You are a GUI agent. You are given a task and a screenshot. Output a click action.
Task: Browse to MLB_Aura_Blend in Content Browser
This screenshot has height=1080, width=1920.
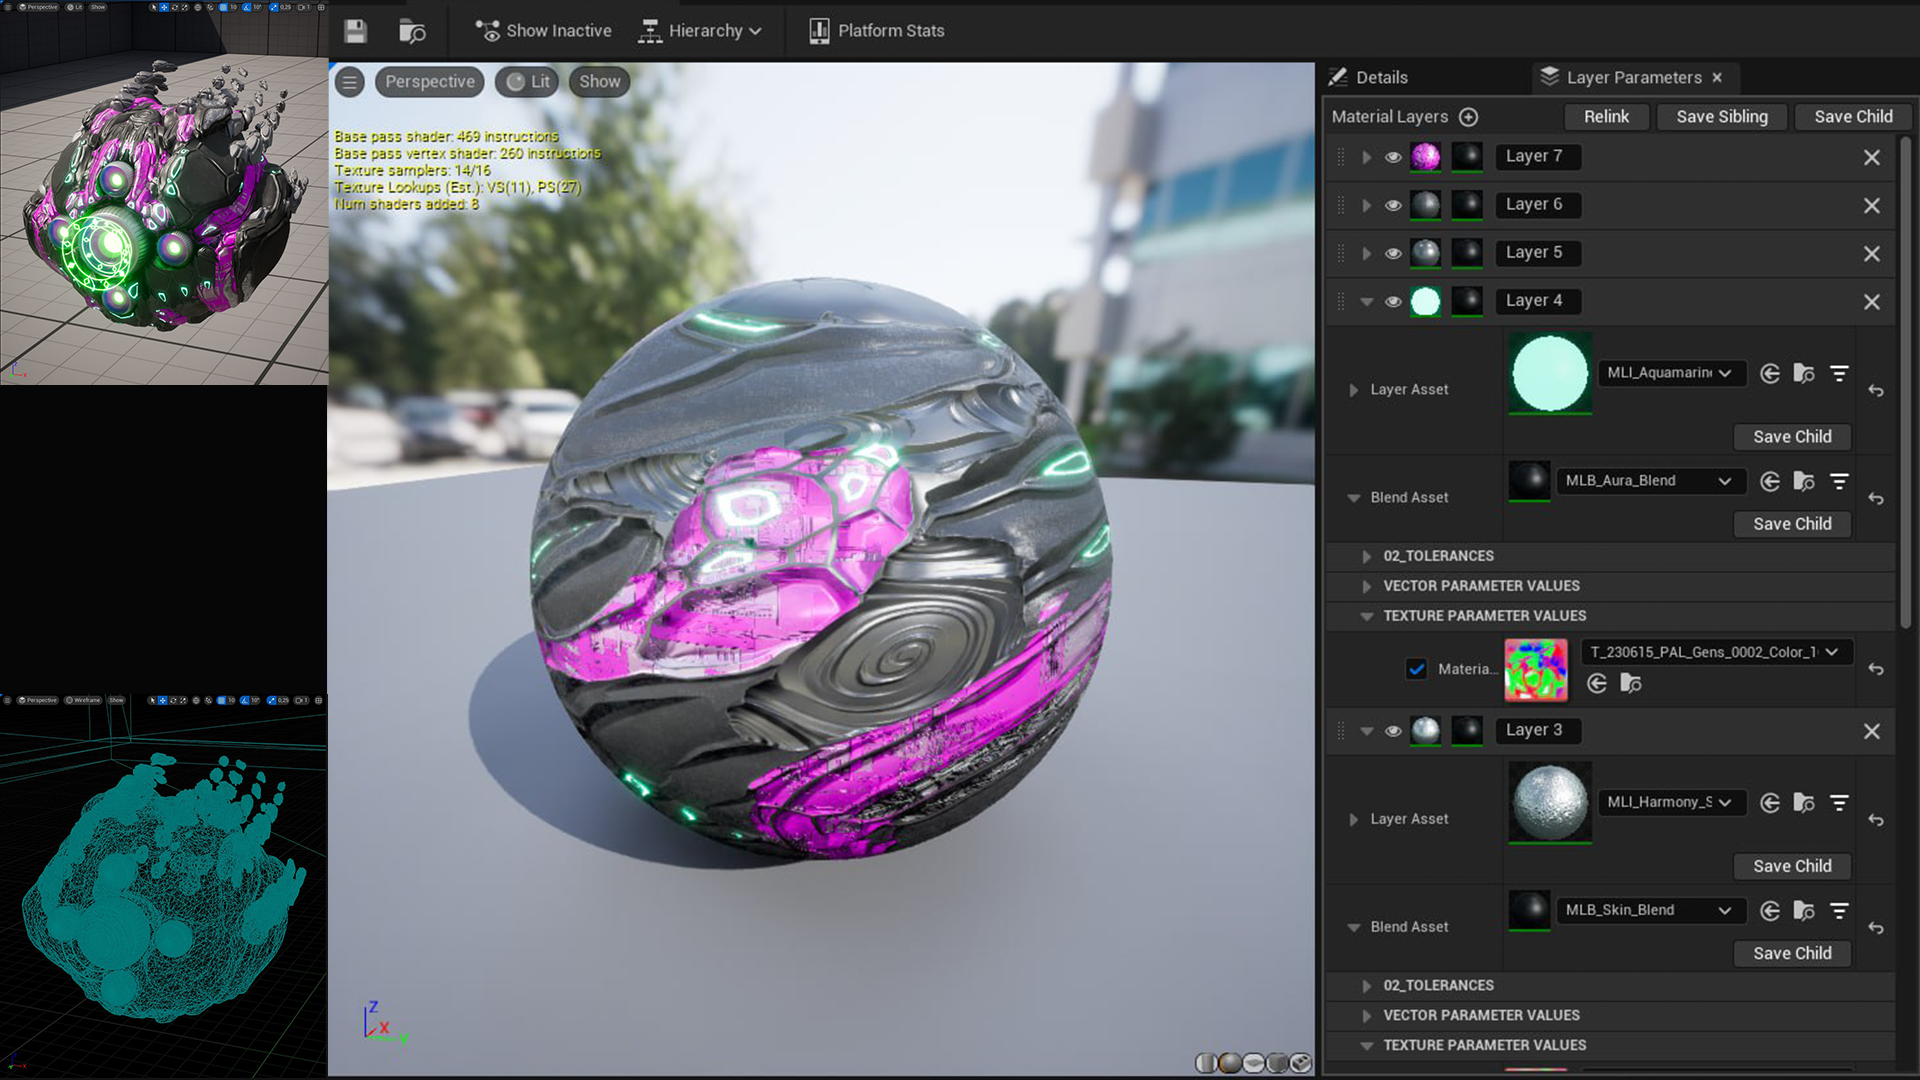[x=1803, y=481]
